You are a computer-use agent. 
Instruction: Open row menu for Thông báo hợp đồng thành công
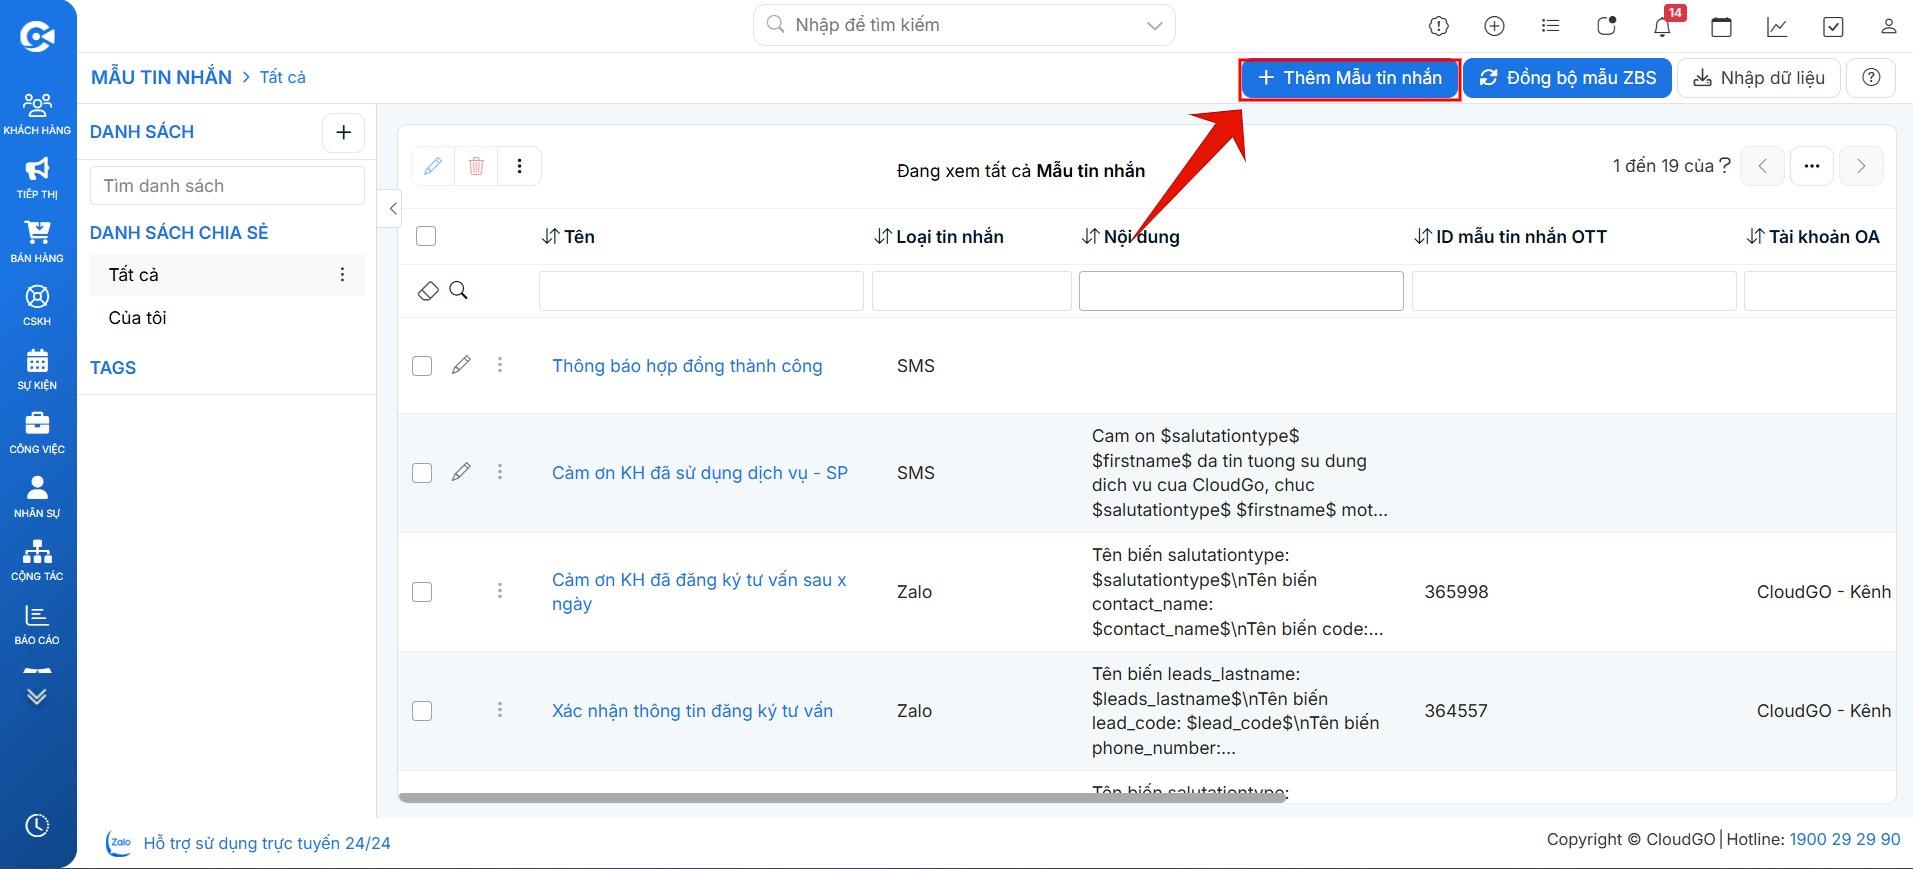pyautogui.click(x=500, y=365)
